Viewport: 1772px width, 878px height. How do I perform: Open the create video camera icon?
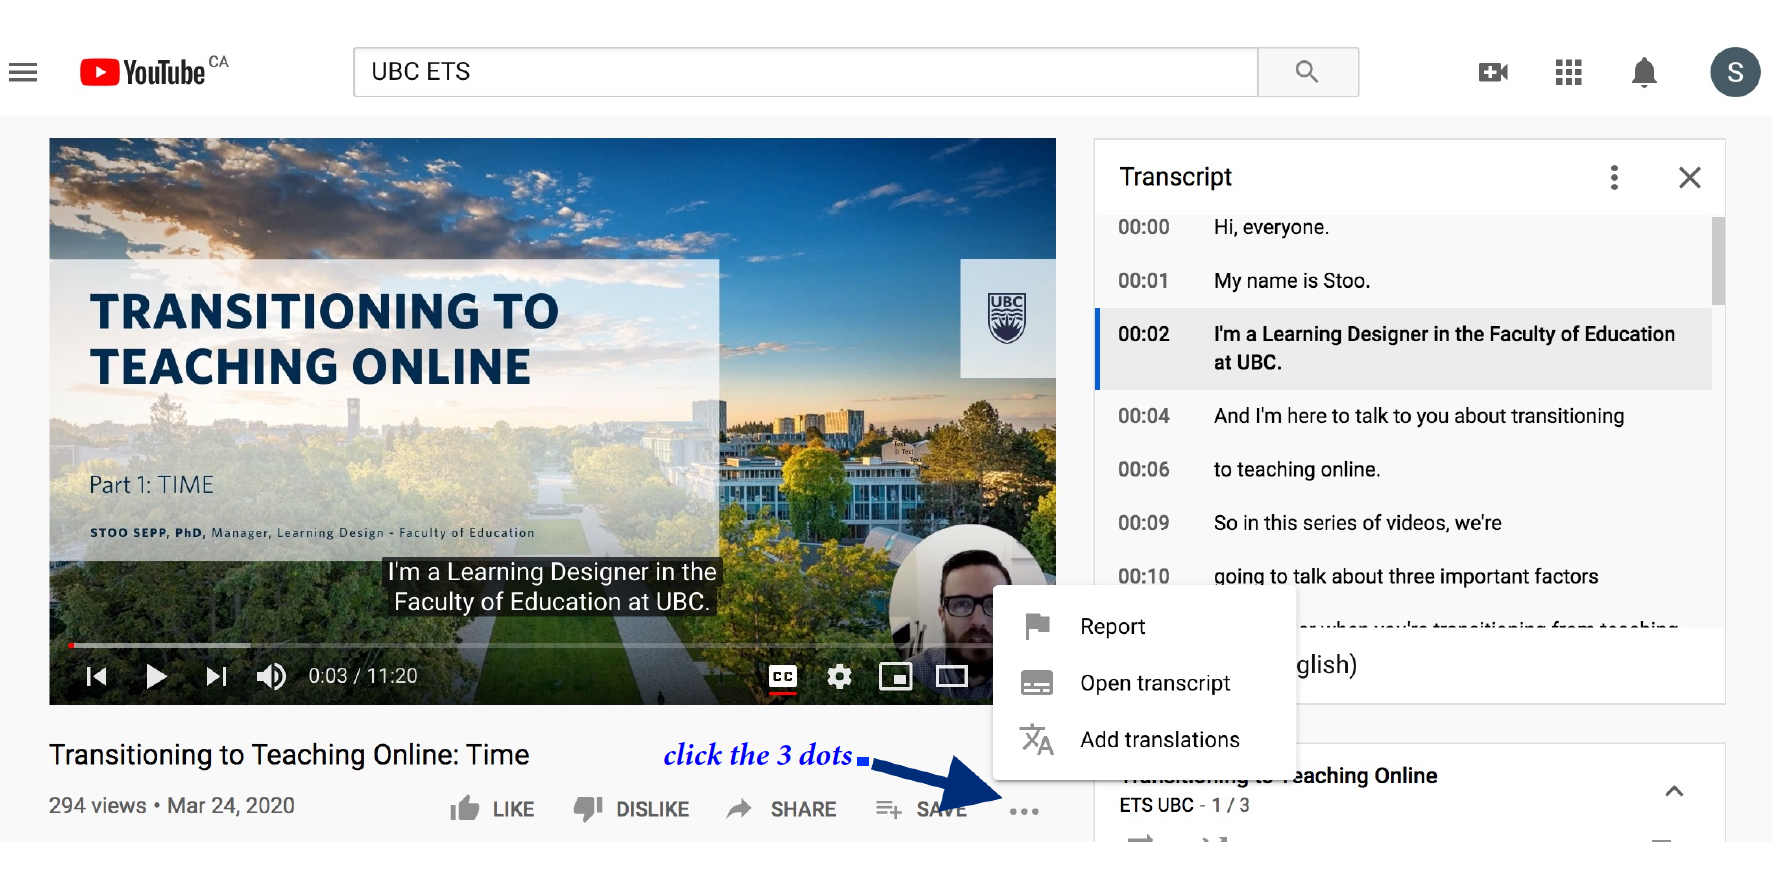point(1493,72)
